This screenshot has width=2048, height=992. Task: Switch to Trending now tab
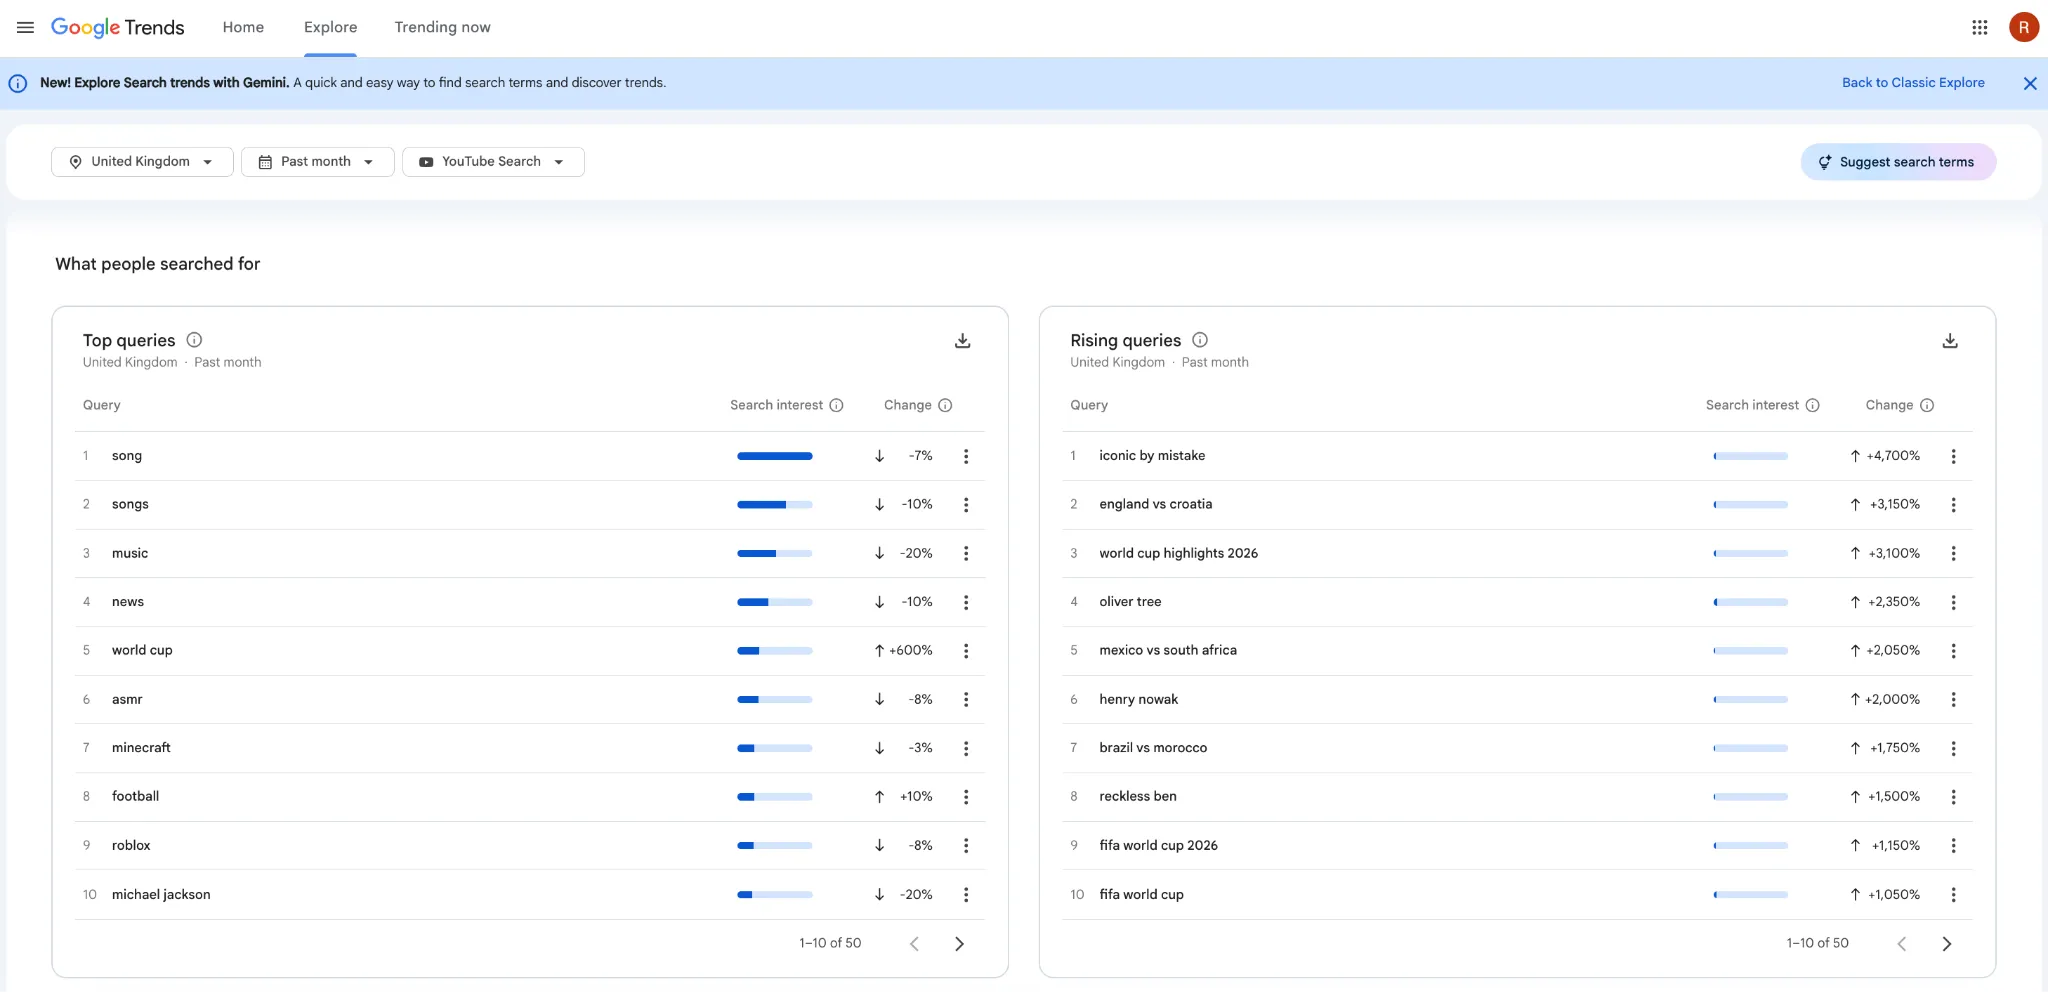442,27
